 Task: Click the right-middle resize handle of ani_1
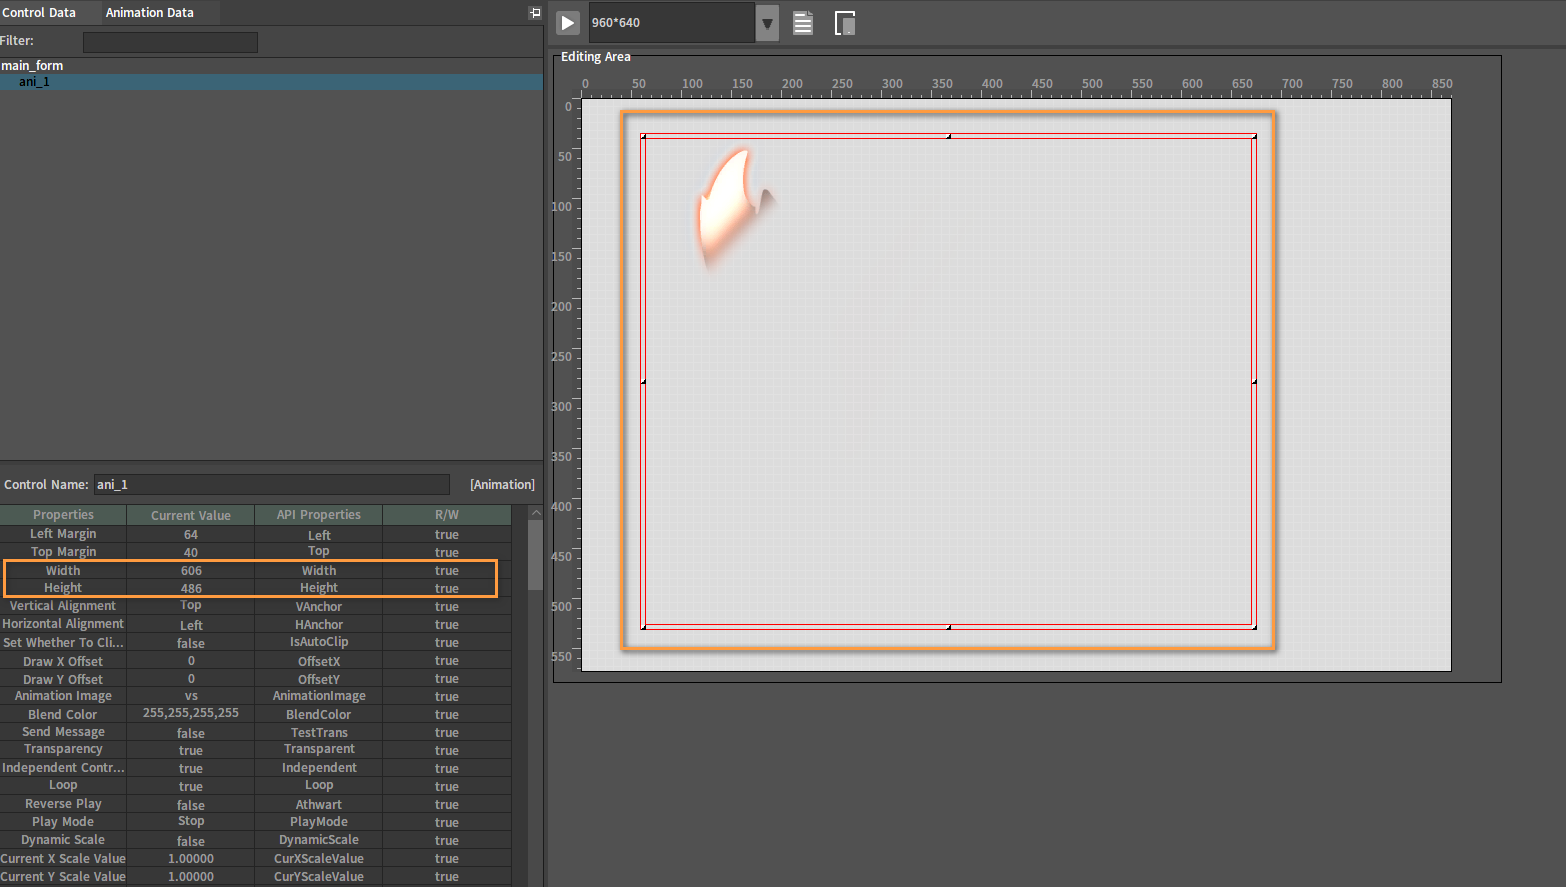pos(1254,381)
